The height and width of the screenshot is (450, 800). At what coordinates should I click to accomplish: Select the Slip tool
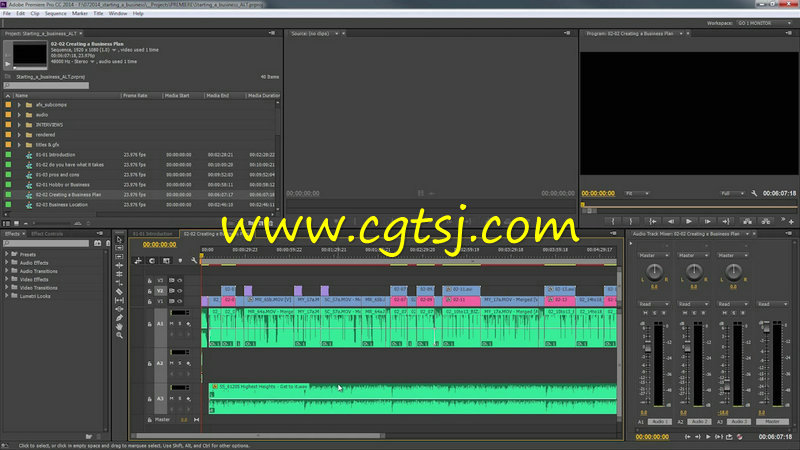coord(119,301)
